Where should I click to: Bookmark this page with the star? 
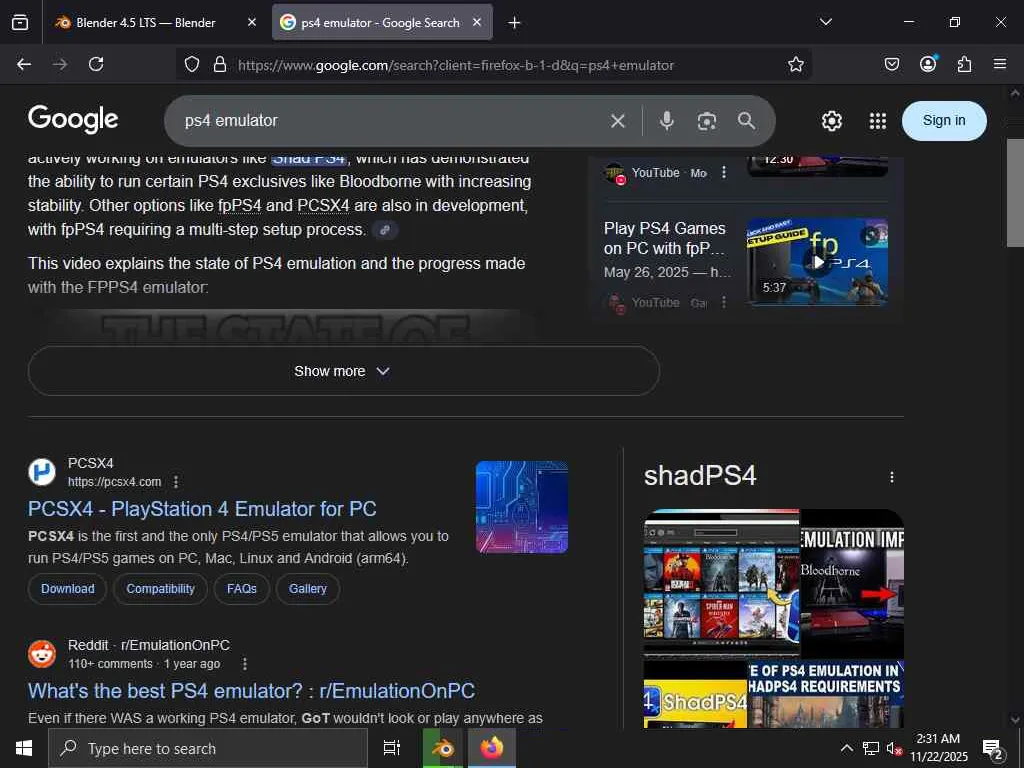click(795, 64)
